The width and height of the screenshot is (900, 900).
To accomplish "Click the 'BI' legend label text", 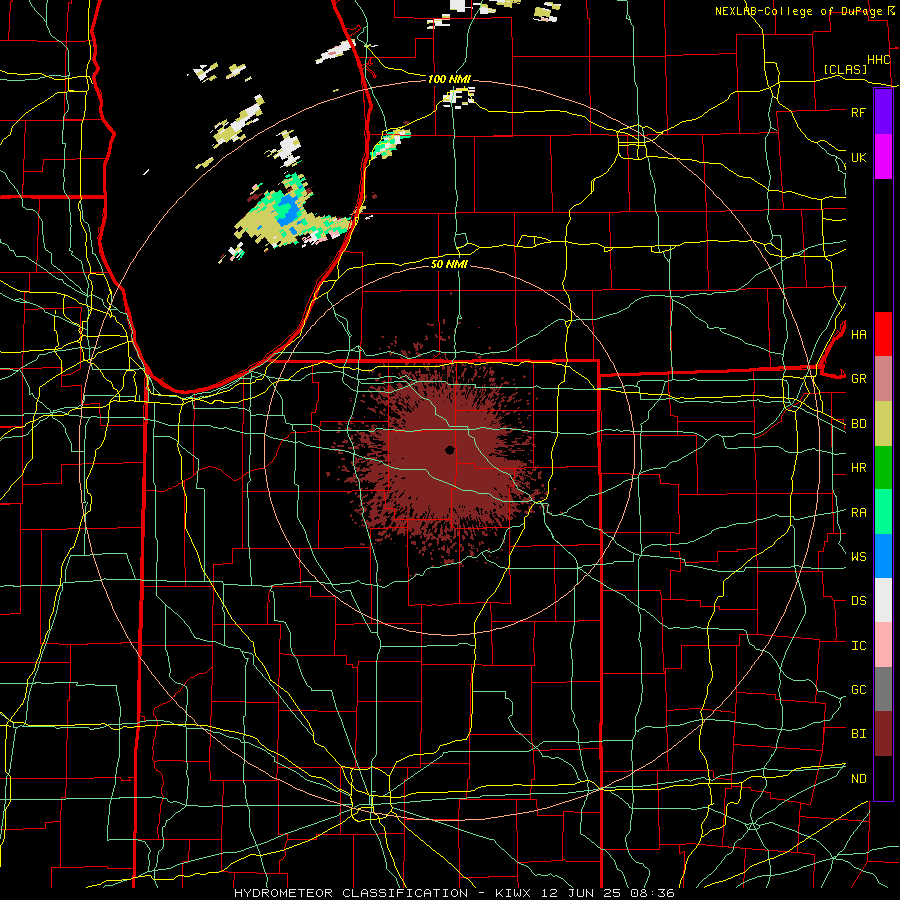I will [x=858, y=734].
